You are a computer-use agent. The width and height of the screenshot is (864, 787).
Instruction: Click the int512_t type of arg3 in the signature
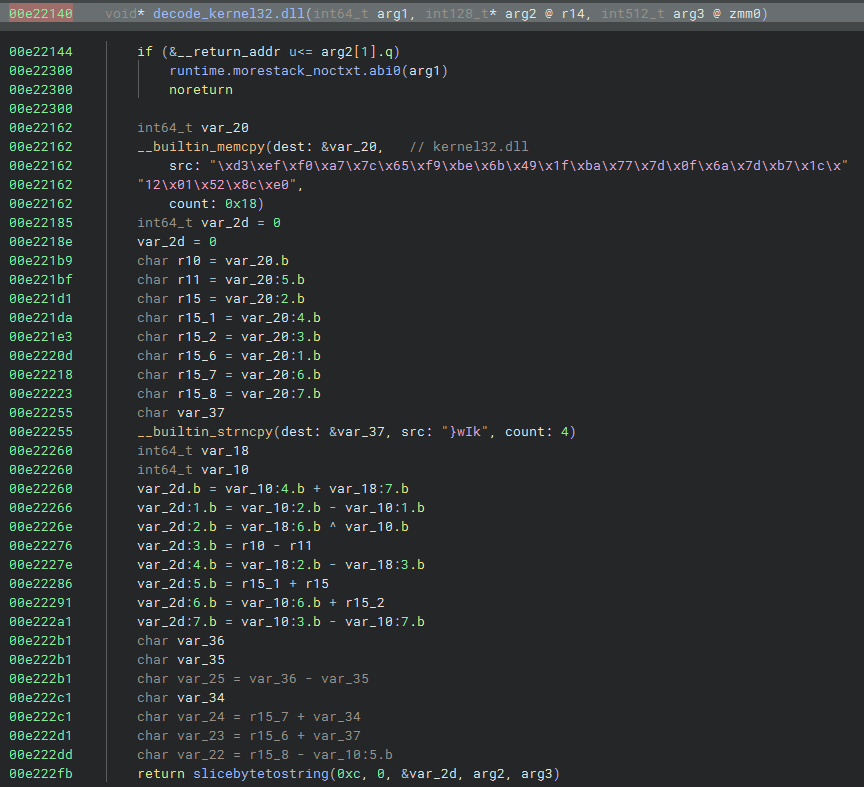(633, 14)
